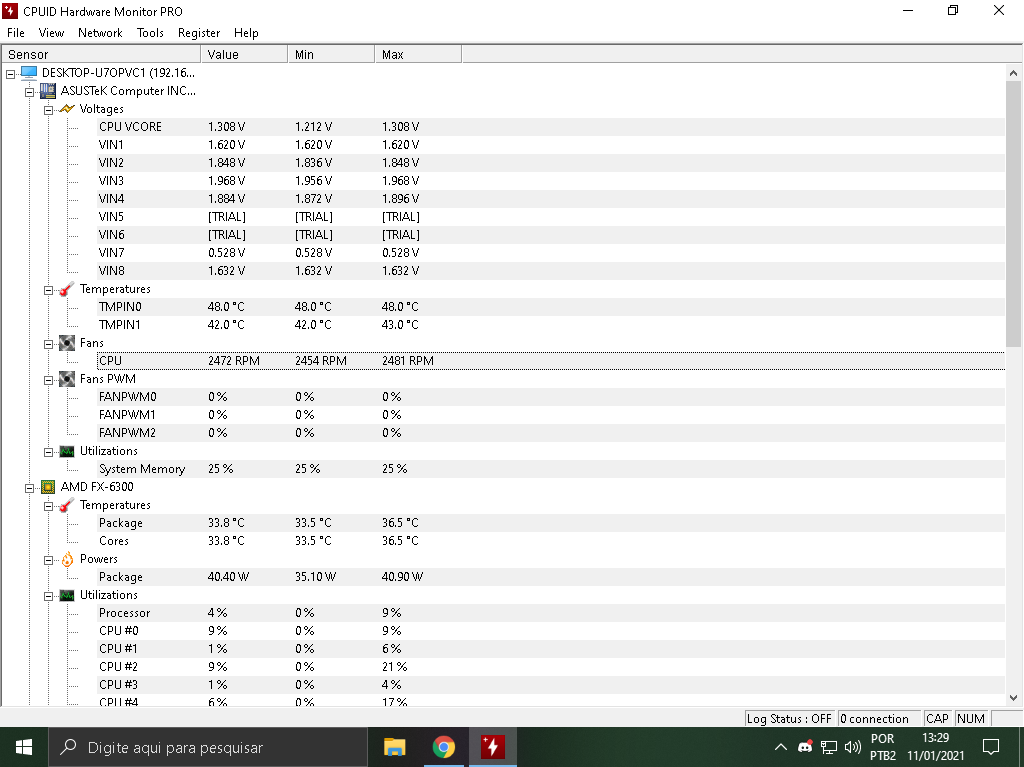The width and height of the screenshot is (1024, 767).
Task: Collapse the ASUSTeK Utilizations section
Action: tap(48, 452)
